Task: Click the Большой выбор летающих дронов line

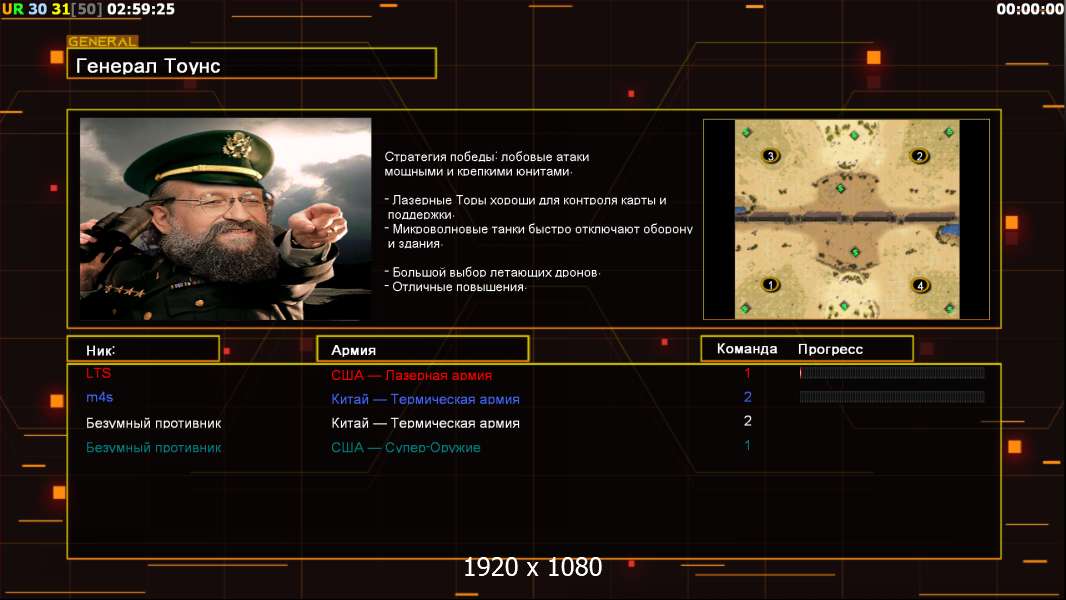Action: click(492, 272)
